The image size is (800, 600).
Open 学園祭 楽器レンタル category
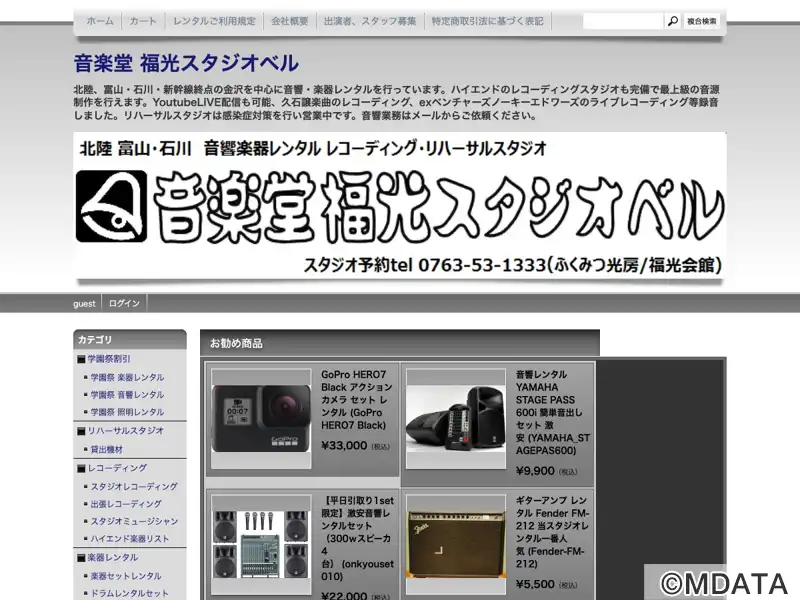pos(127,378)
